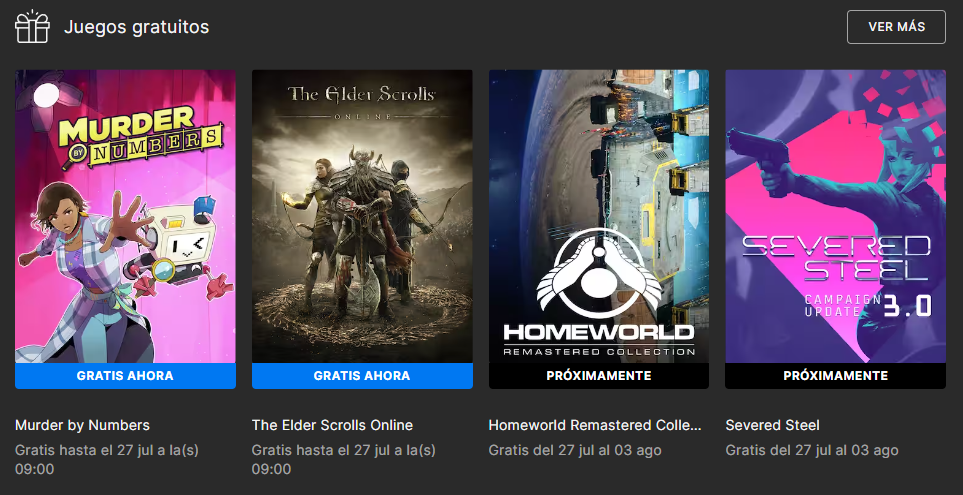Open the Murder by Numbers cover art
Viewport: 963px width, 495px height.
[x=125, y=216]
